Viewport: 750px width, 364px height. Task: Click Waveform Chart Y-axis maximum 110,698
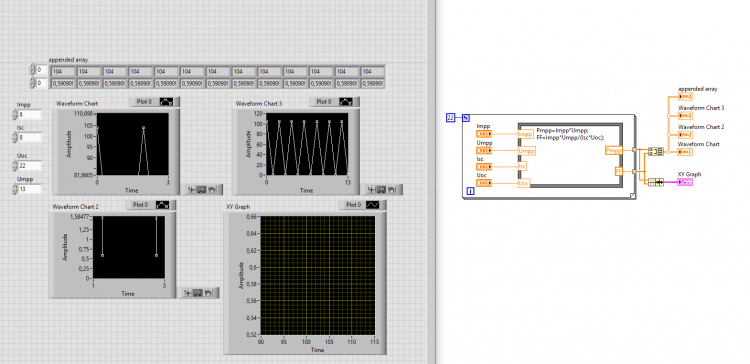point(85,113)
